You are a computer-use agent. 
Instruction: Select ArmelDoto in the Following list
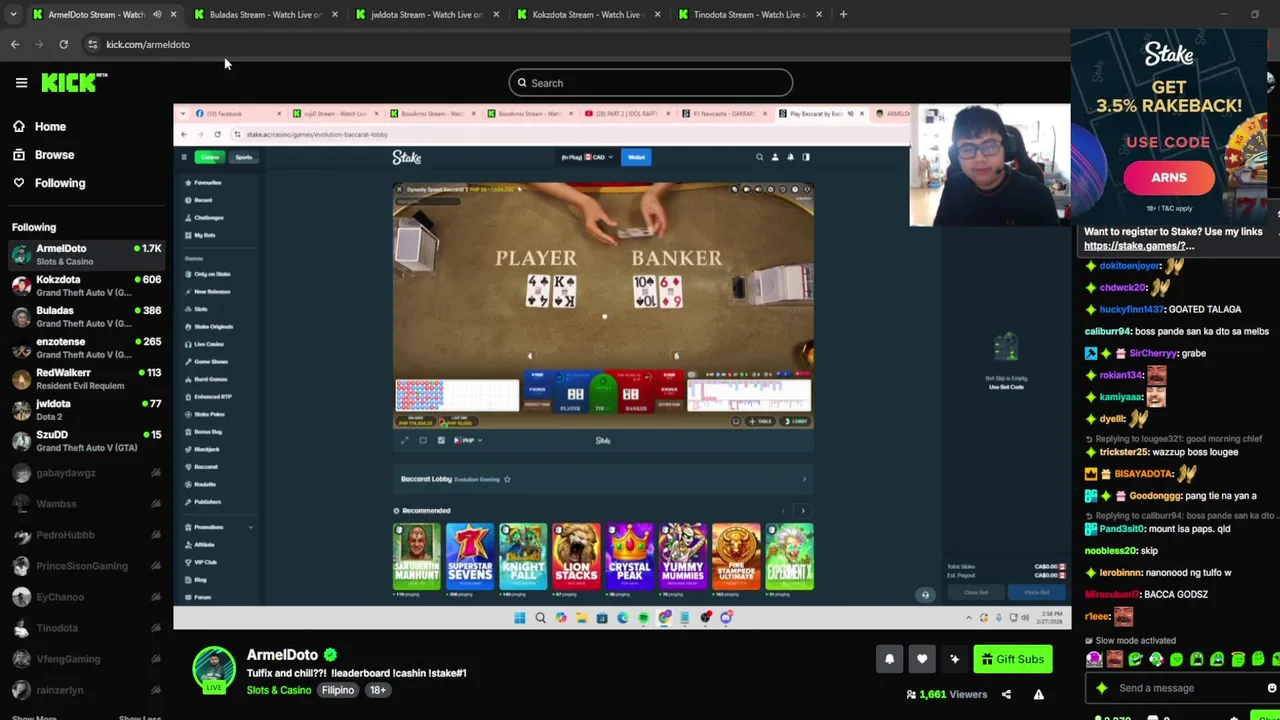[x=86, y=254]
